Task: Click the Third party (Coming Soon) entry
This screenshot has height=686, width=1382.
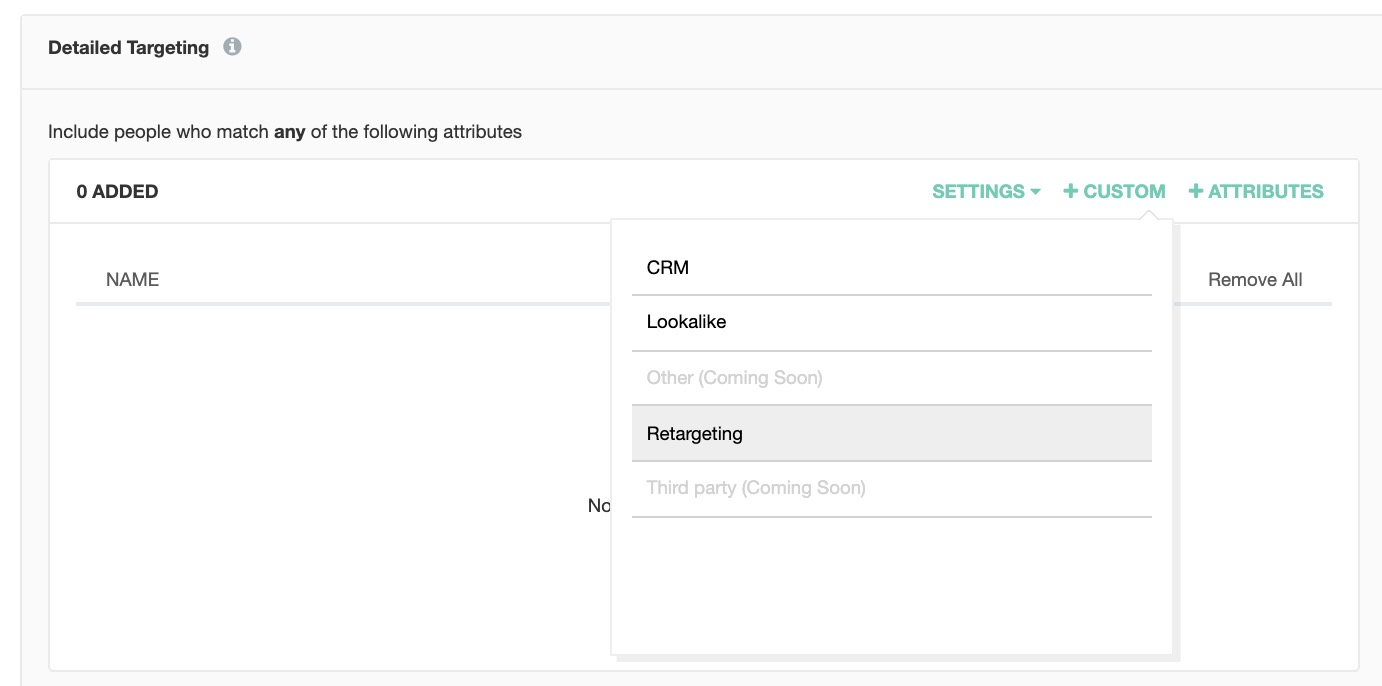Action: point(756,488)
